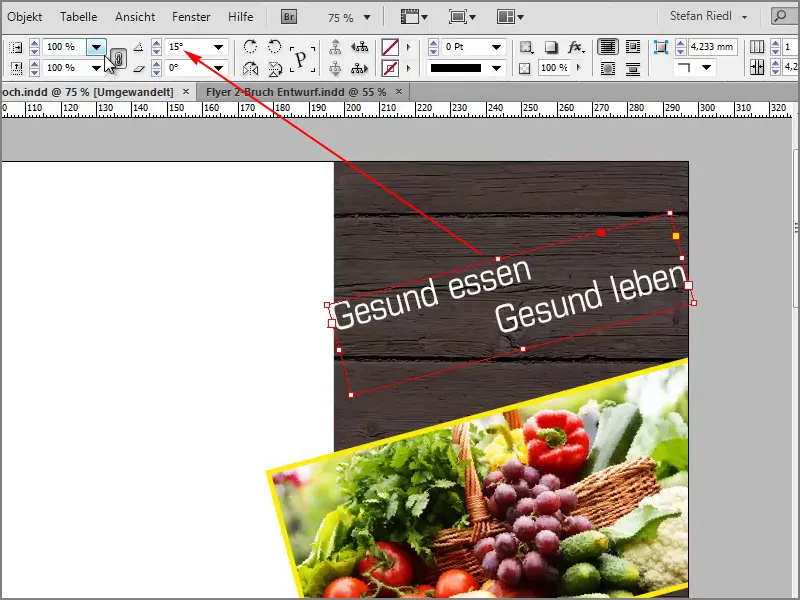The width and height of the screenshot is (800, 600).
Task: Enable no text wrap option
Action: coord(608,47)
